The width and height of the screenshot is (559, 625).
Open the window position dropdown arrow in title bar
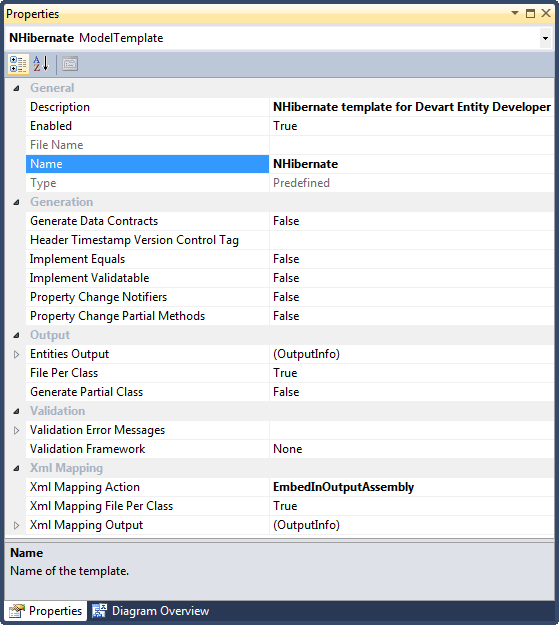pos(515,13)
